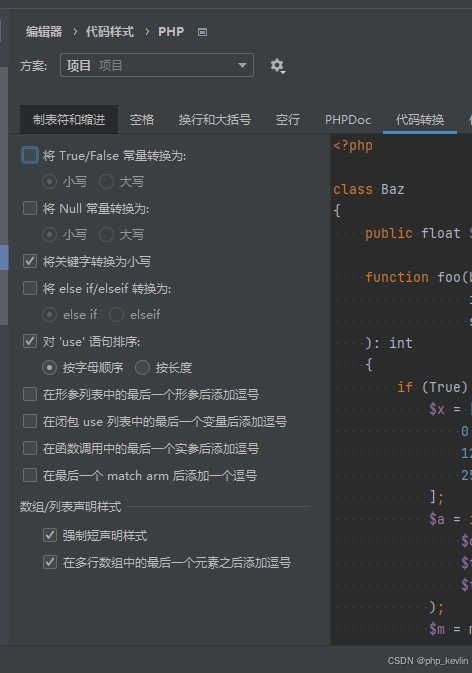Viewport: 472px width, 673px height.
Task: Select 小写 radio under Null constants
Action: (x=49, y=234)
